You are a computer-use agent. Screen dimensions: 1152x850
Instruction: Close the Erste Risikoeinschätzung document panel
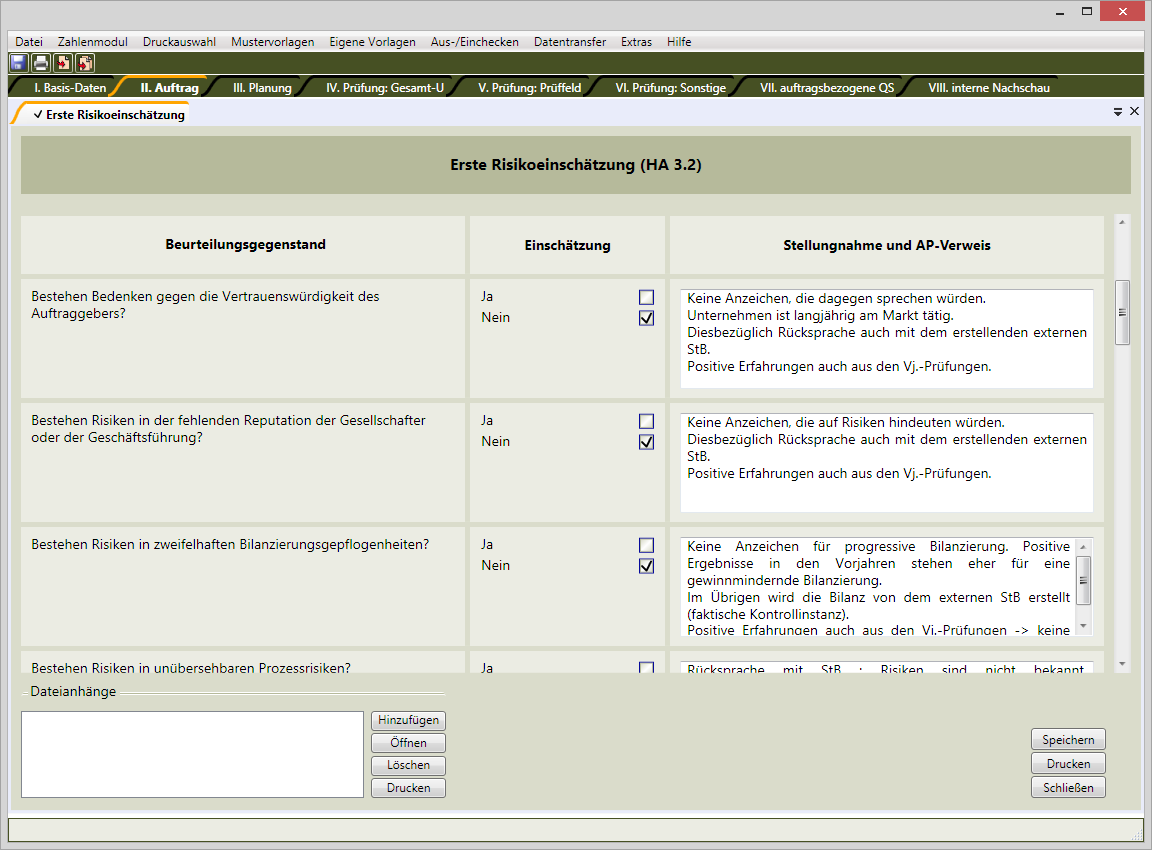pyautogui.click(x=1134, y=112)
